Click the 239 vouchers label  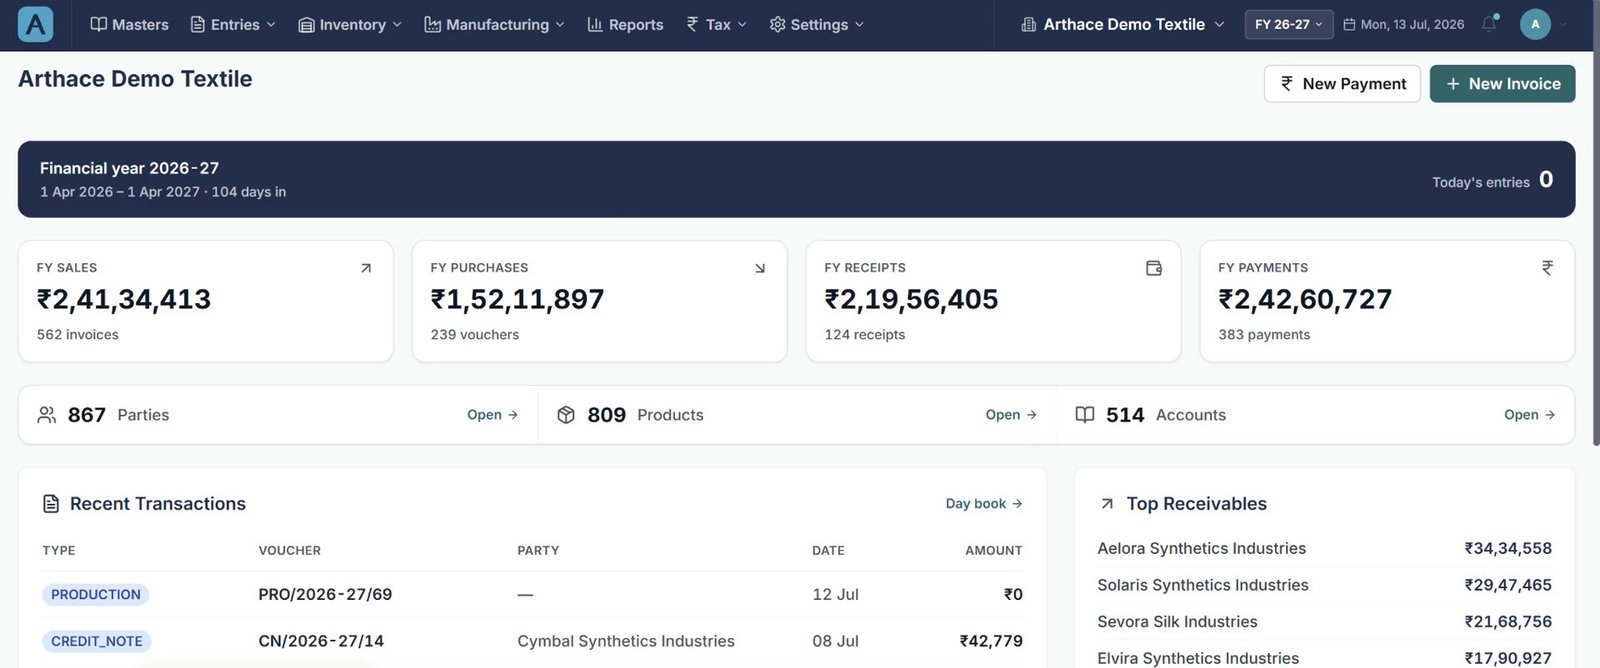pos(475,335)
